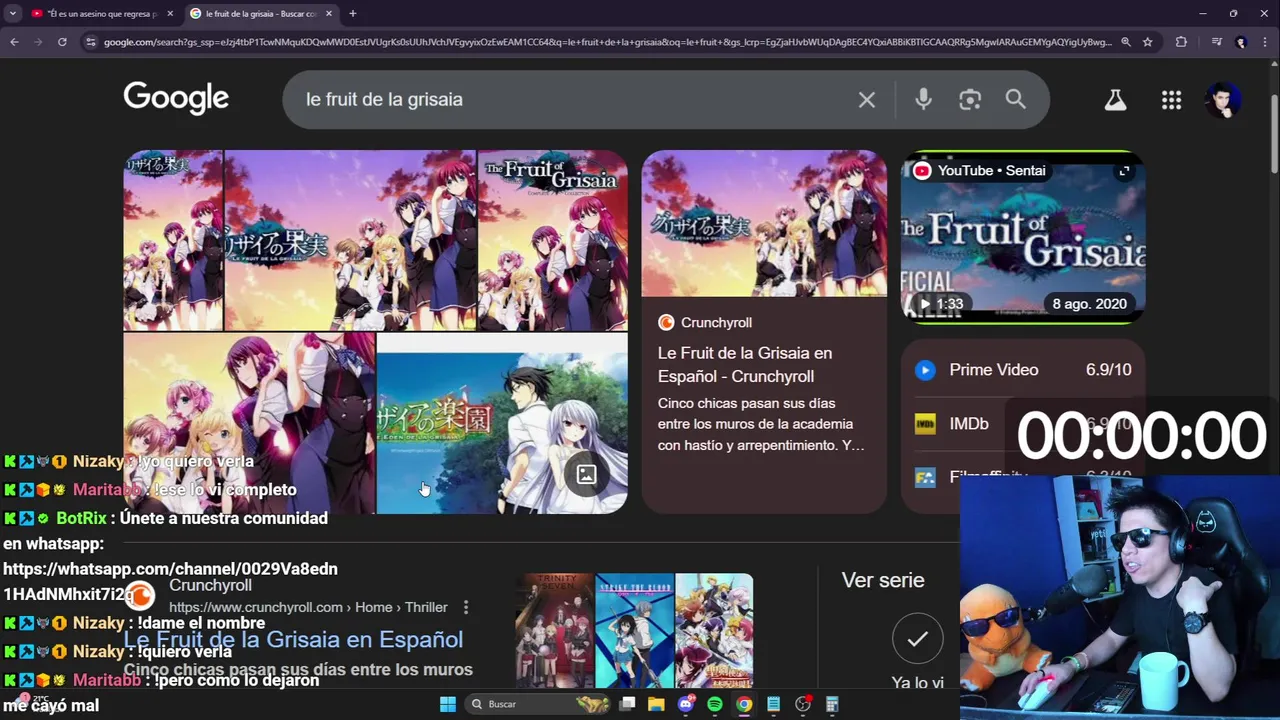The image size is (1280, 720).
Task: Clear the search query with the X icon
Action: click(x=867, y=100)
